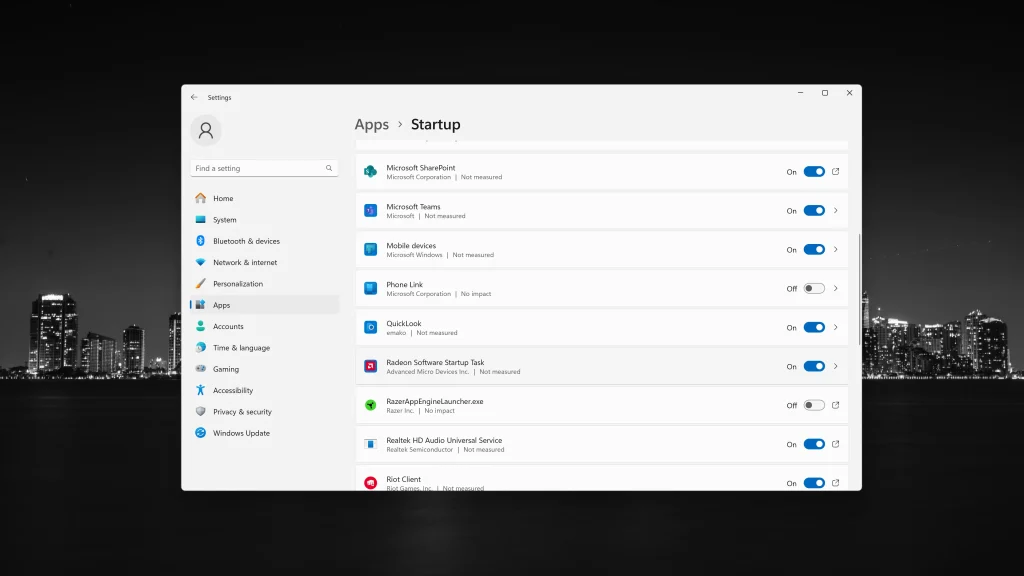Open Personalization settings
The width and height of the screenshot is (1024, 576).
[264, 283]
